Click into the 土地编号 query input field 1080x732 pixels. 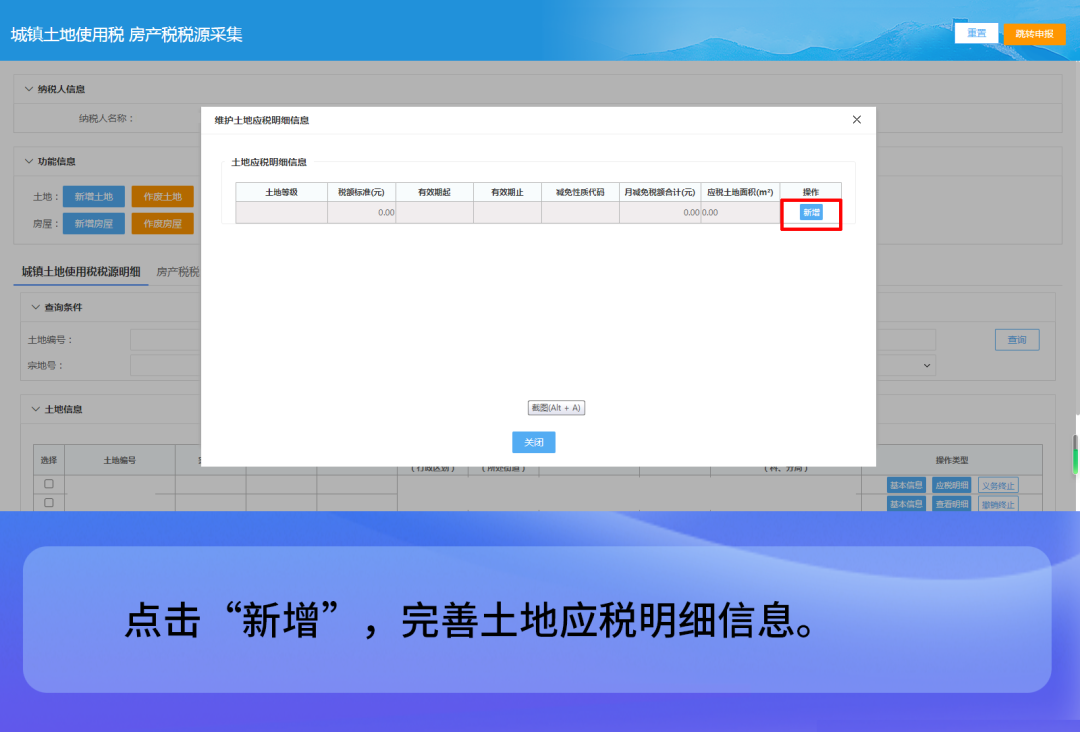pyautogui.click(x=165, y=339)
